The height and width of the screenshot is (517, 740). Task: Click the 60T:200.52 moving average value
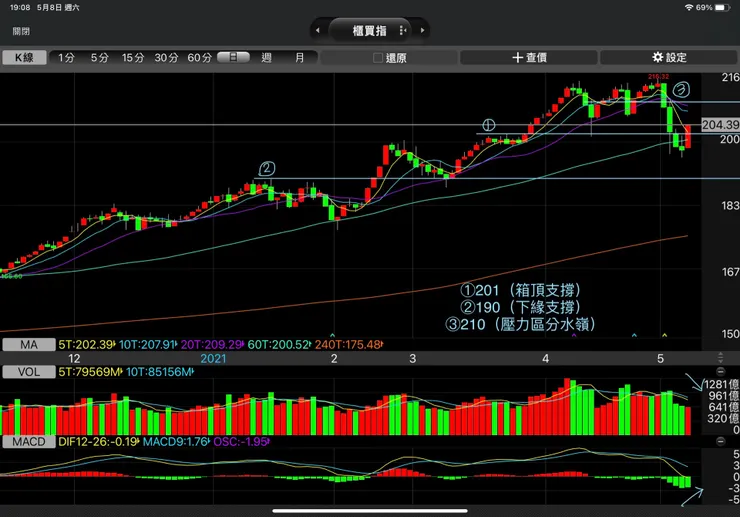279,345
